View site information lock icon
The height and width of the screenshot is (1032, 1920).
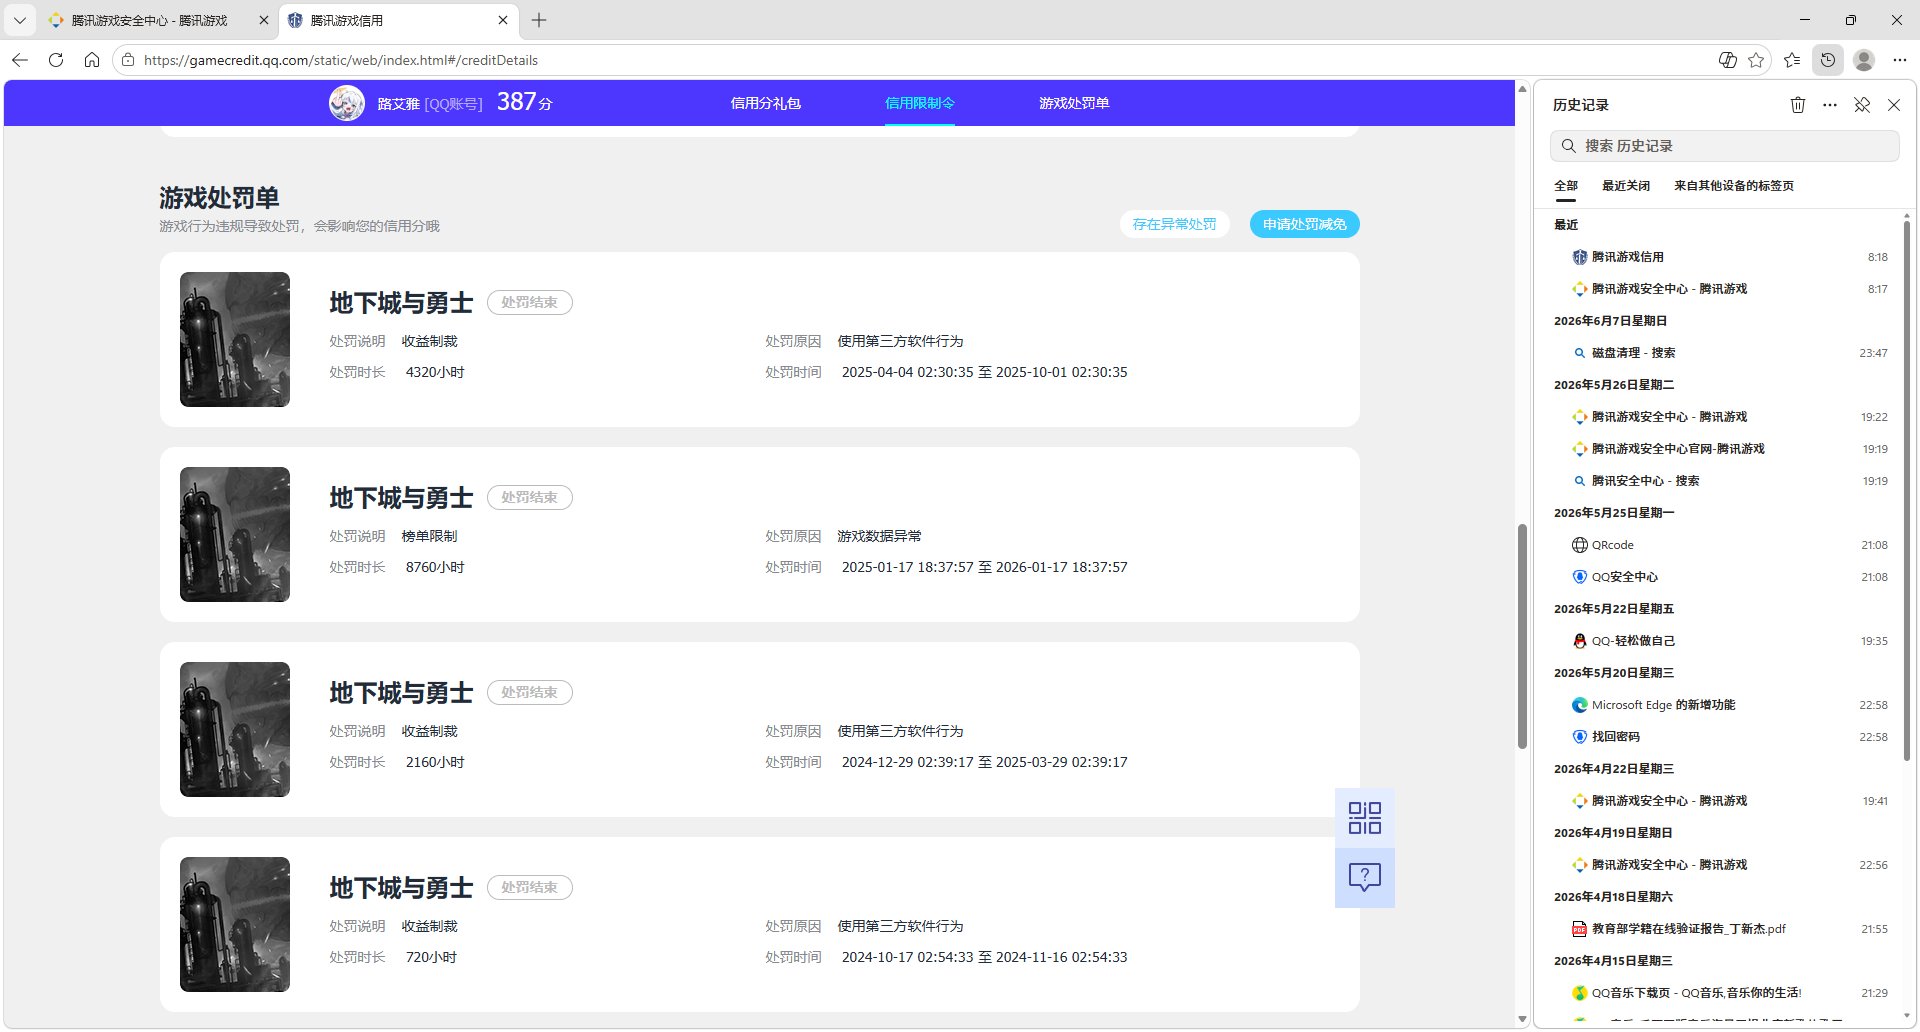[x=128, y=60]
